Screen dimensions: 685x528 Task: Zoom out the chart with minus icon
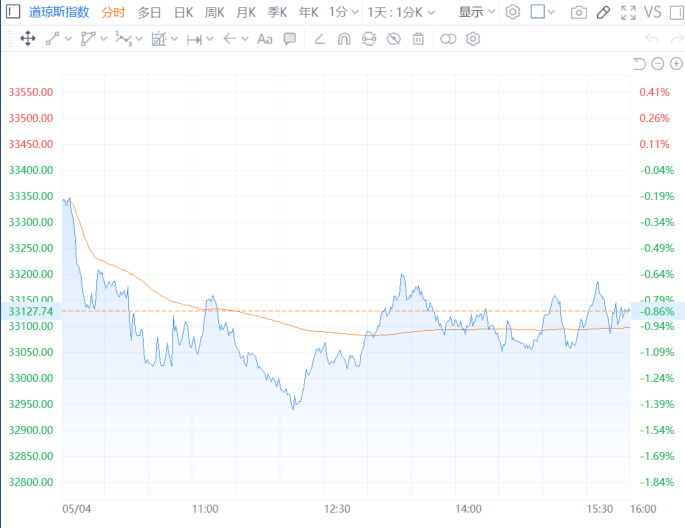[x=658, y=64]
